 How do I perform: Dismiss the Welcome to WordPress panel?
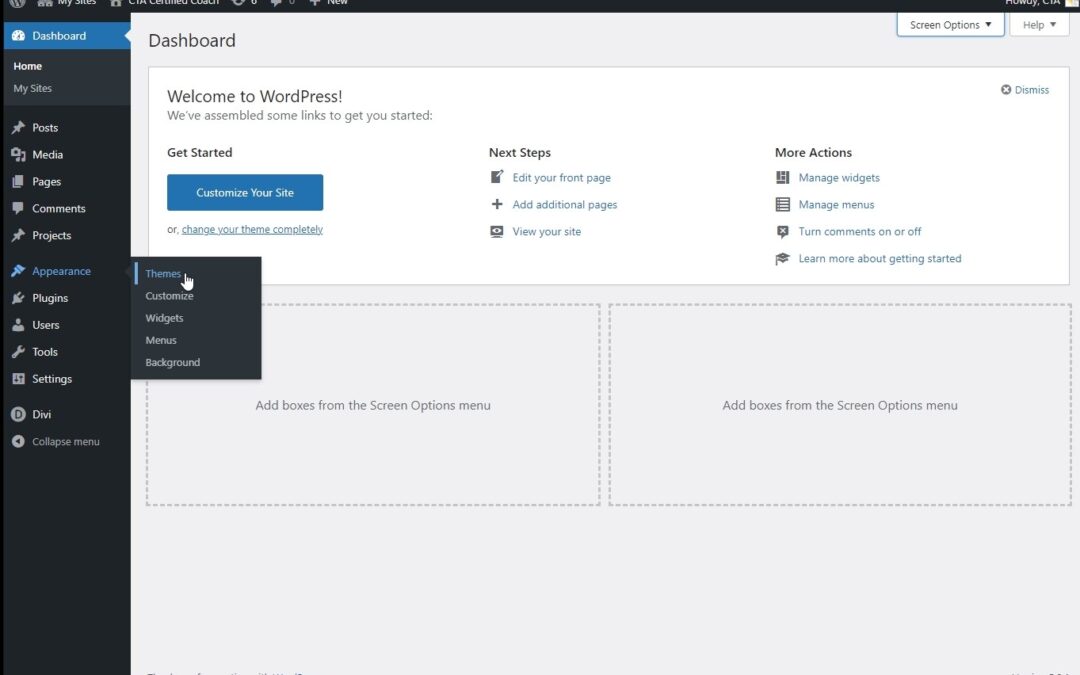point(1025,90)
